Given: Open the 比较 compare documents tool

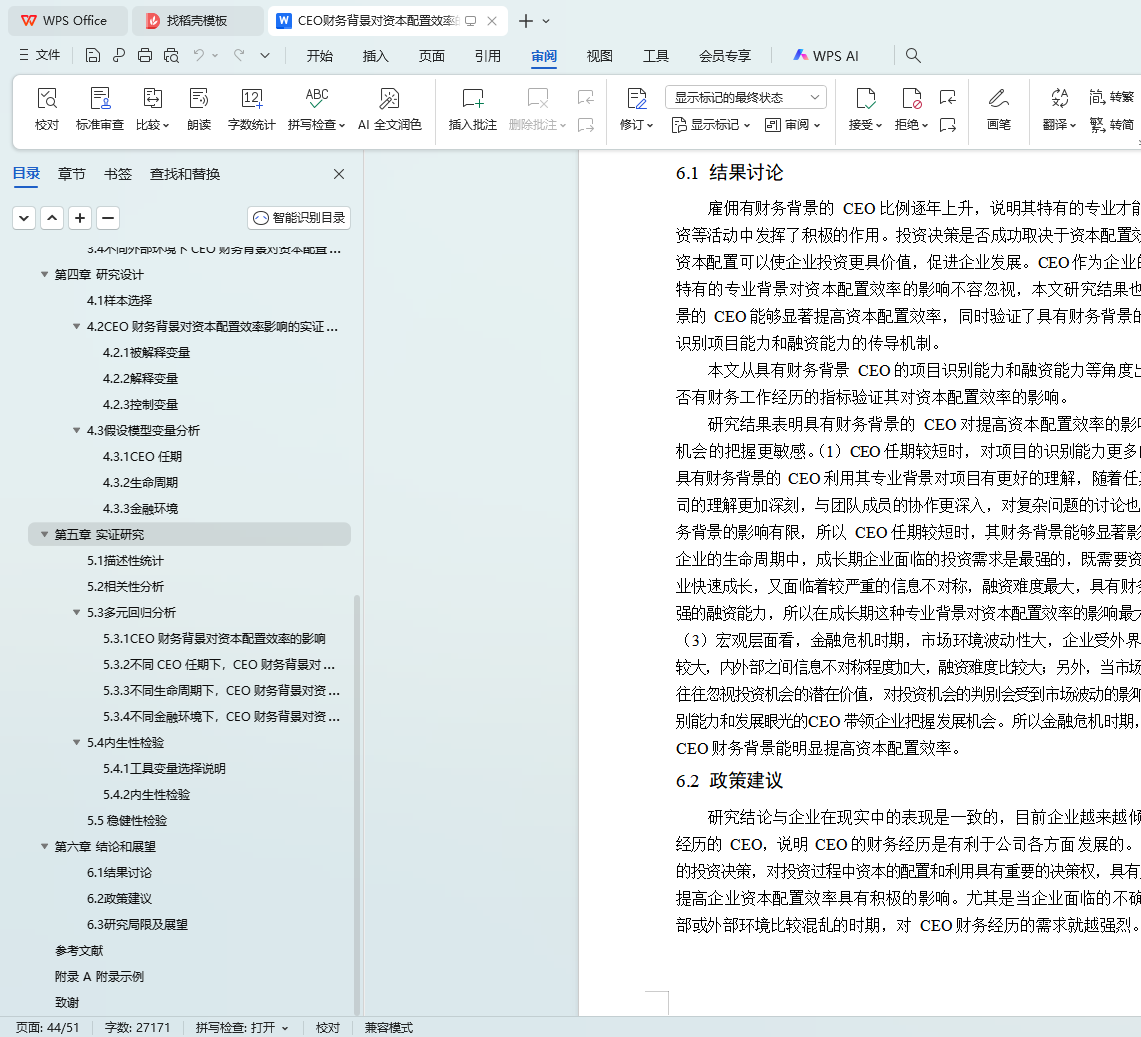Looking at the screenshot, I should point(152,109).
